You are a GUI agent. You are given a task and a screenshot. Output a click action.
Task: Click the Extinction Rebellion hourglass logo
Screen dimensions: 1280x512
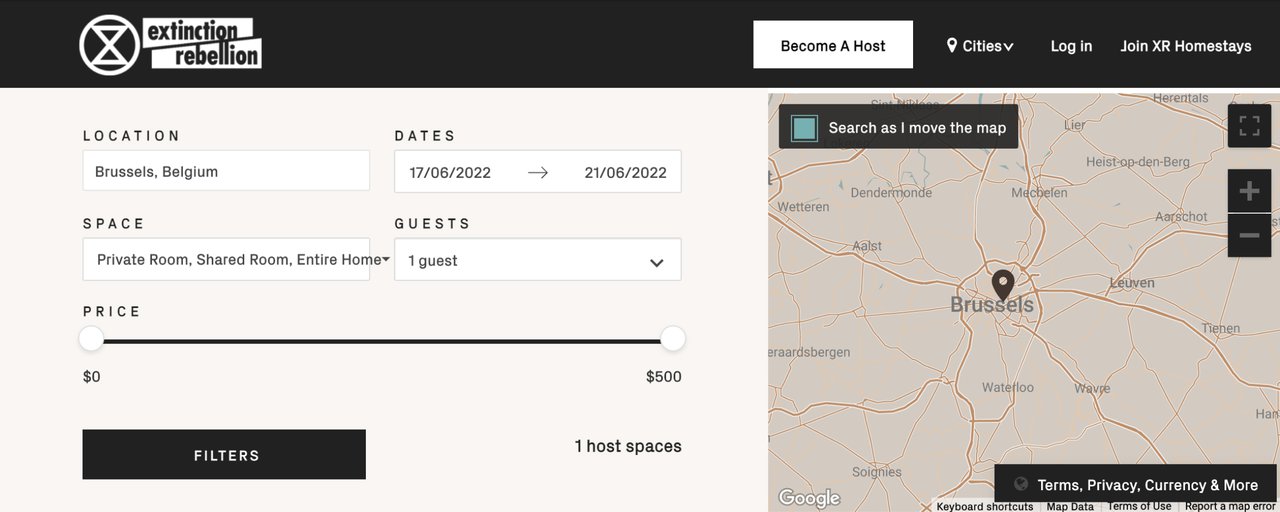(109, 45)
